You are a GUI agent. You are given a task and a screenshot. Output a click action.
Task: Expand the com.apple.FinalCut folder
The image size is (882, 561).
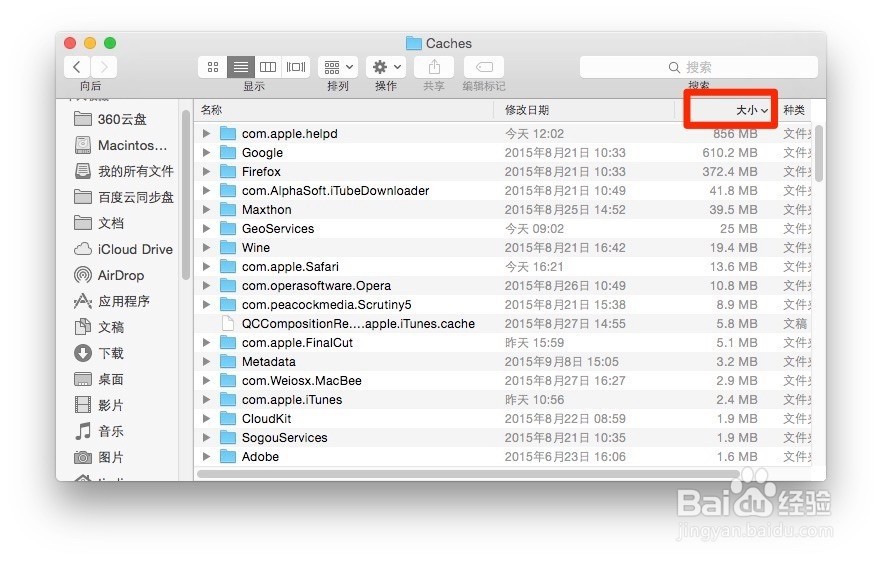coord(206,342)
